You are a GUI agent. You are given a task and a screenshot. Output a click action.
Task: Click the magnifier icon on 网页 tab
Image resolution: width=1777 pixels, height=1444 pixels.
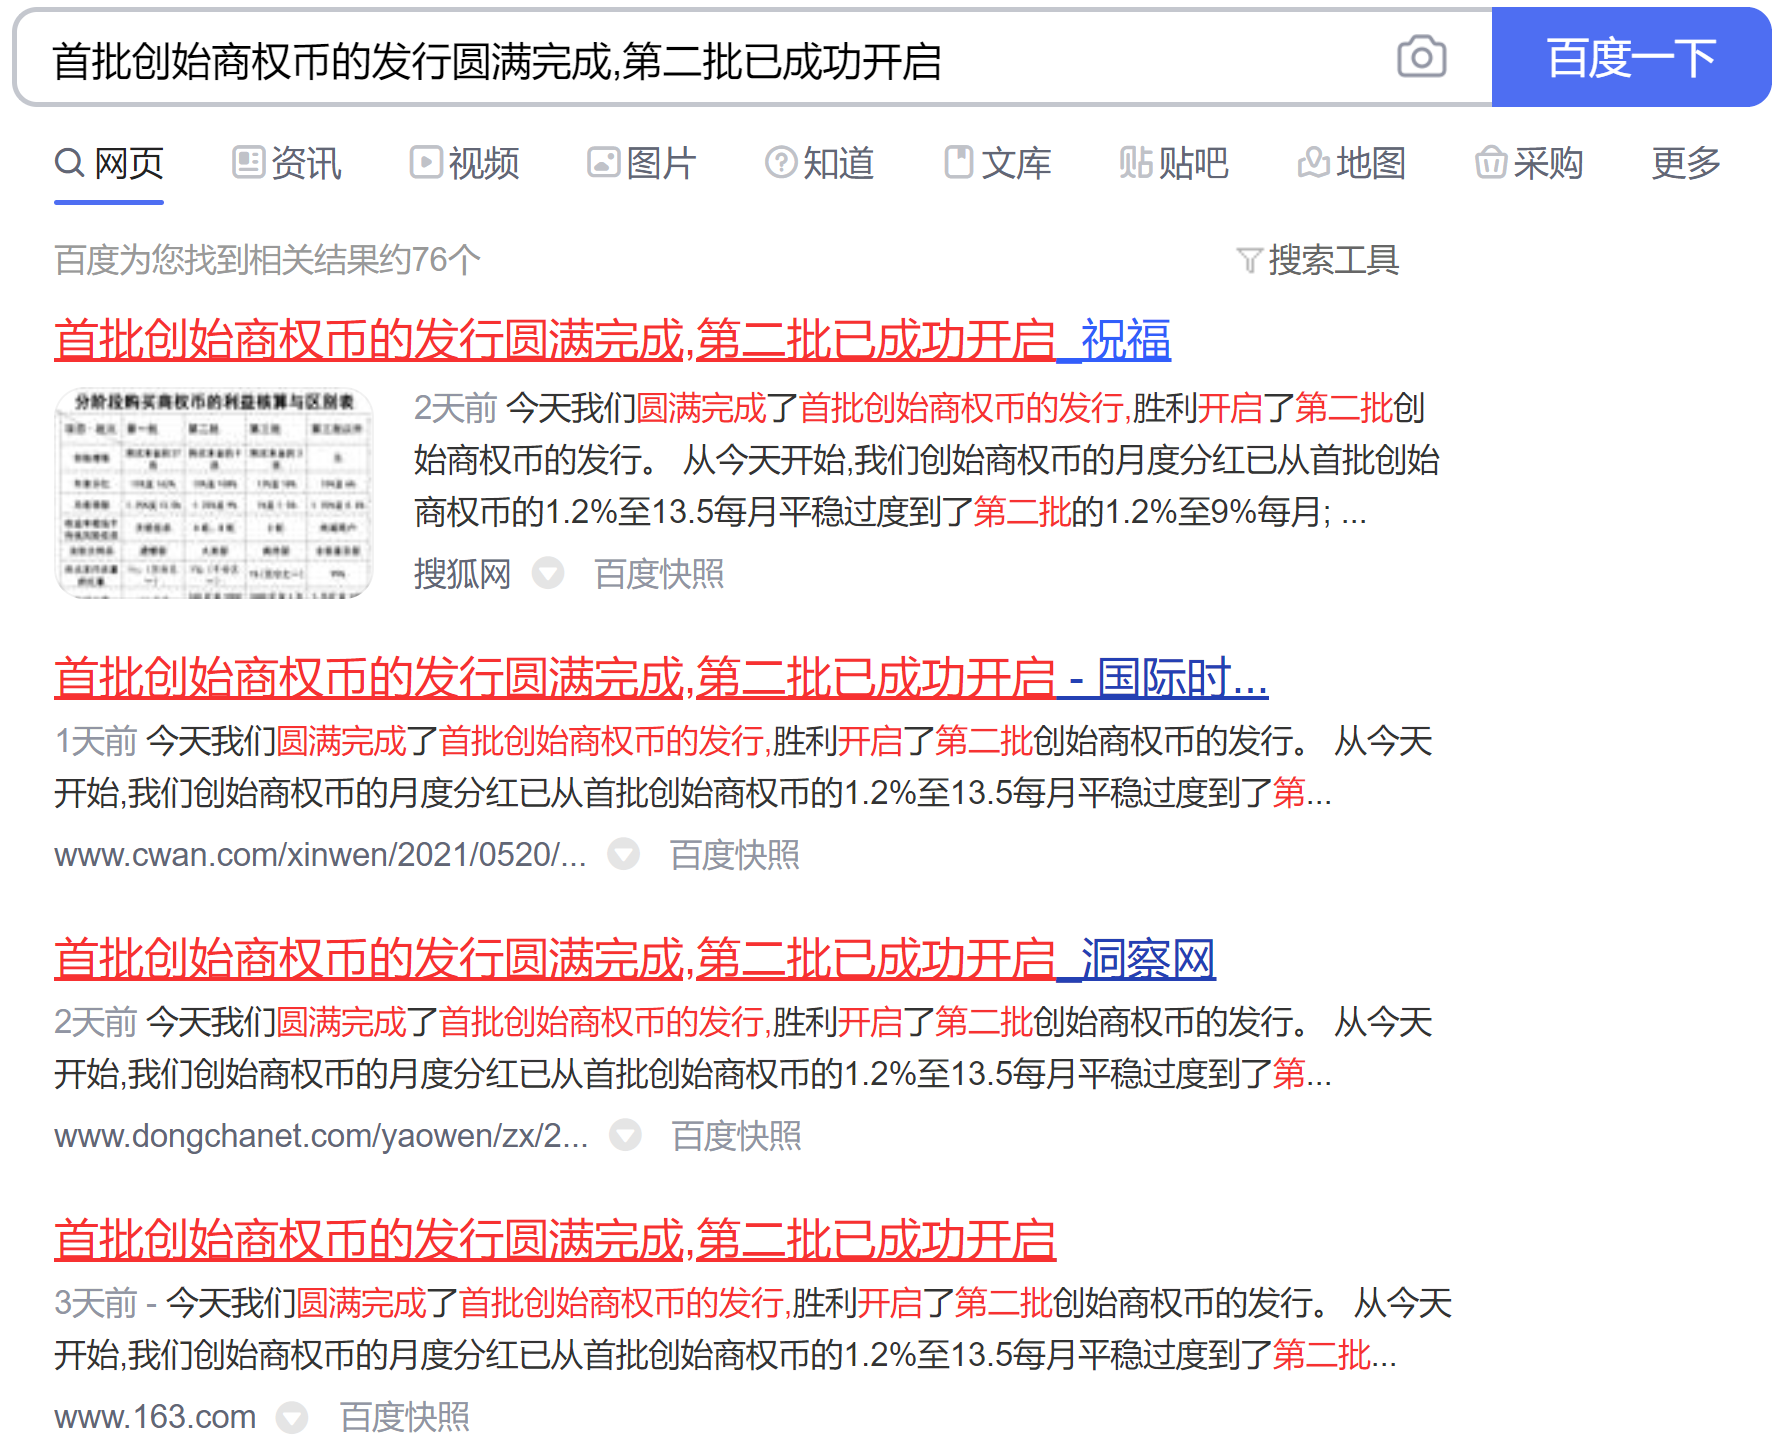(x=70, y=162)
